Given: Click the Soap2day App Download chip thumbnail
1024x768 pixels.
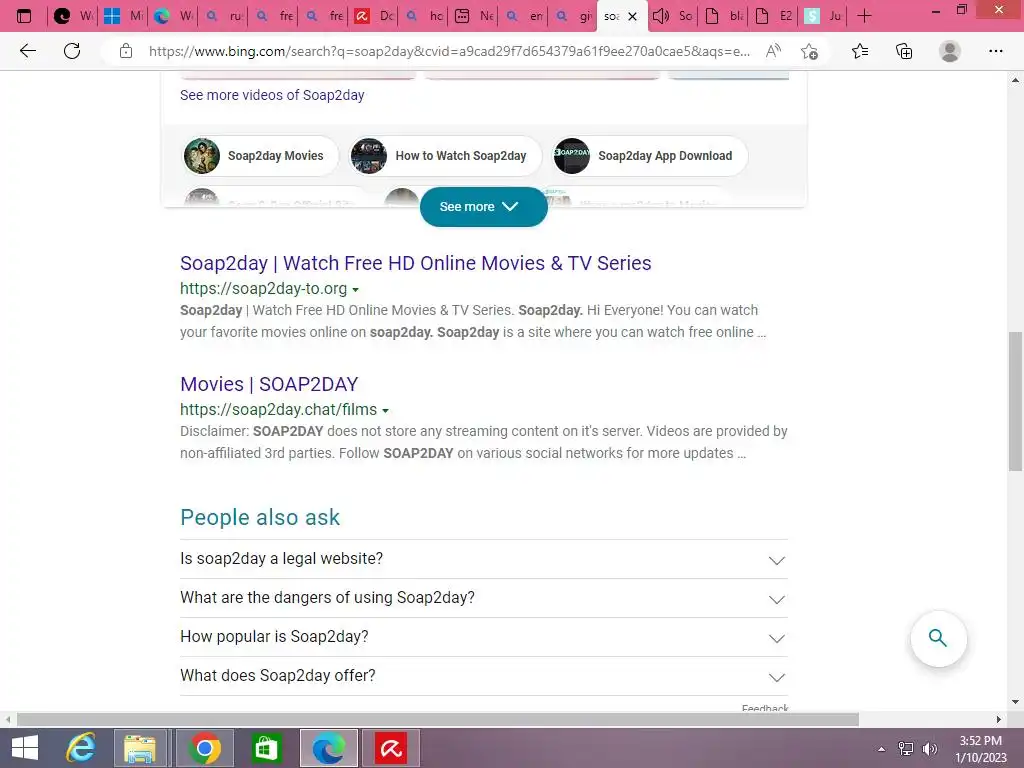Looking at the screenshot, I should [x=571, y=156].
